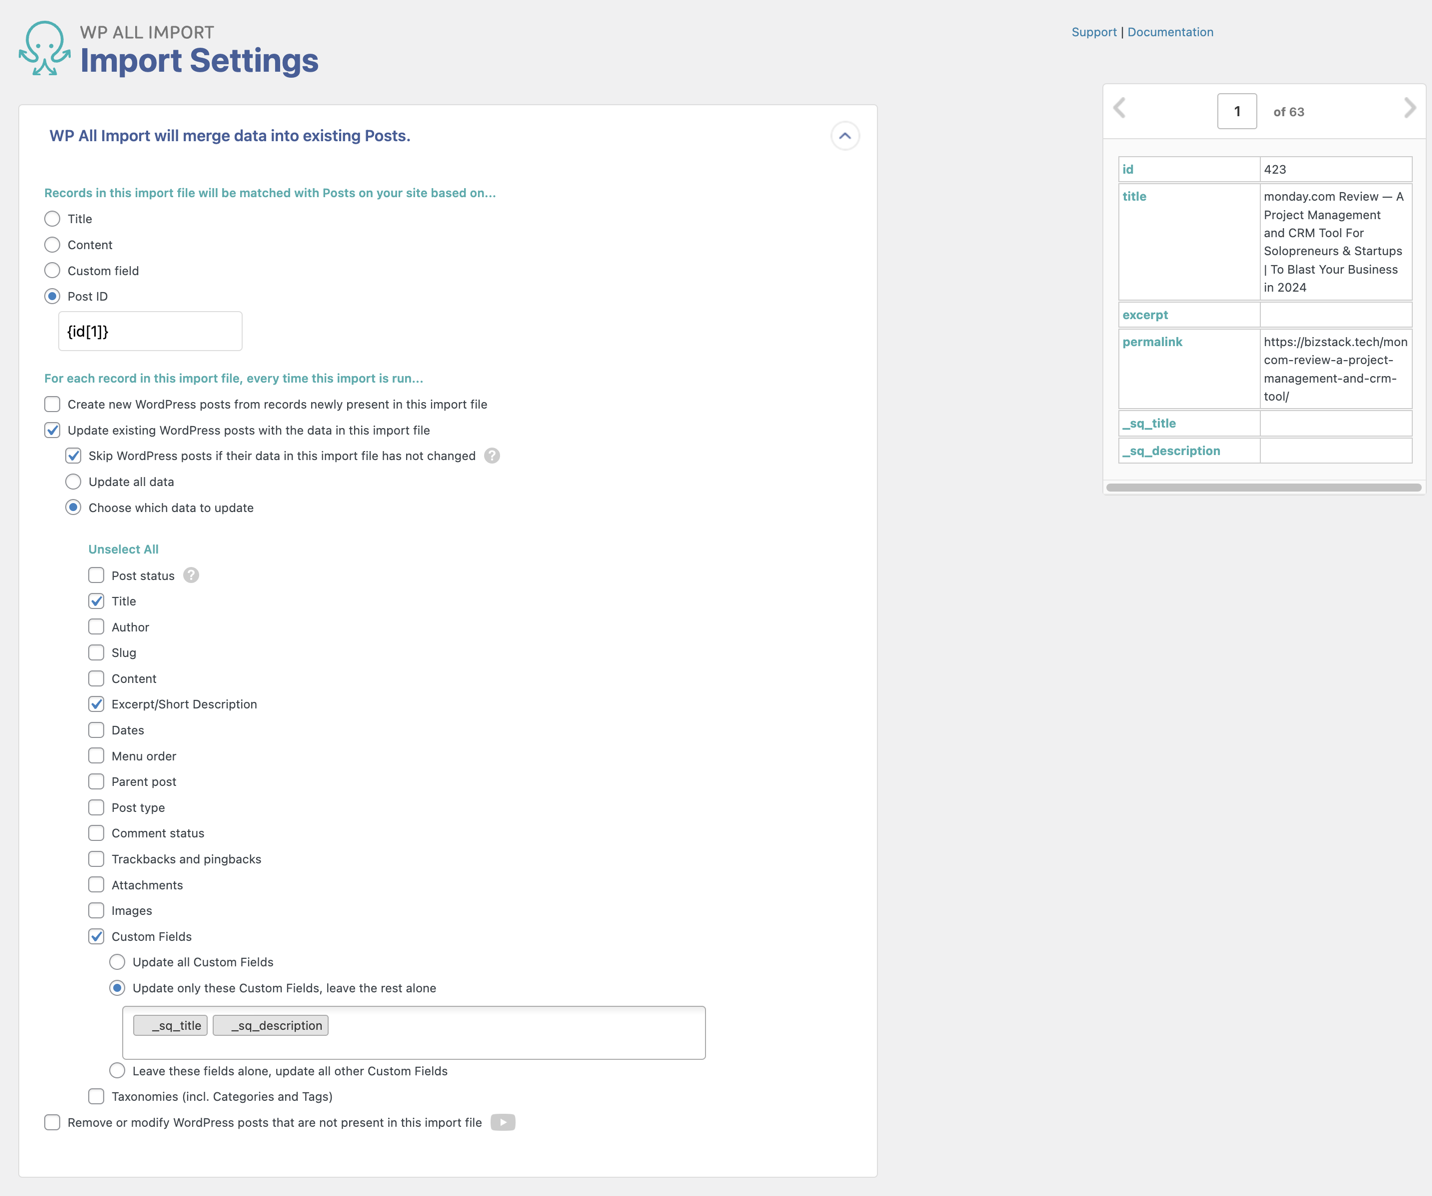The width and height of the screenshot is (1432, 1196).
Task: Open the Support link
Action: [1093, 31]
